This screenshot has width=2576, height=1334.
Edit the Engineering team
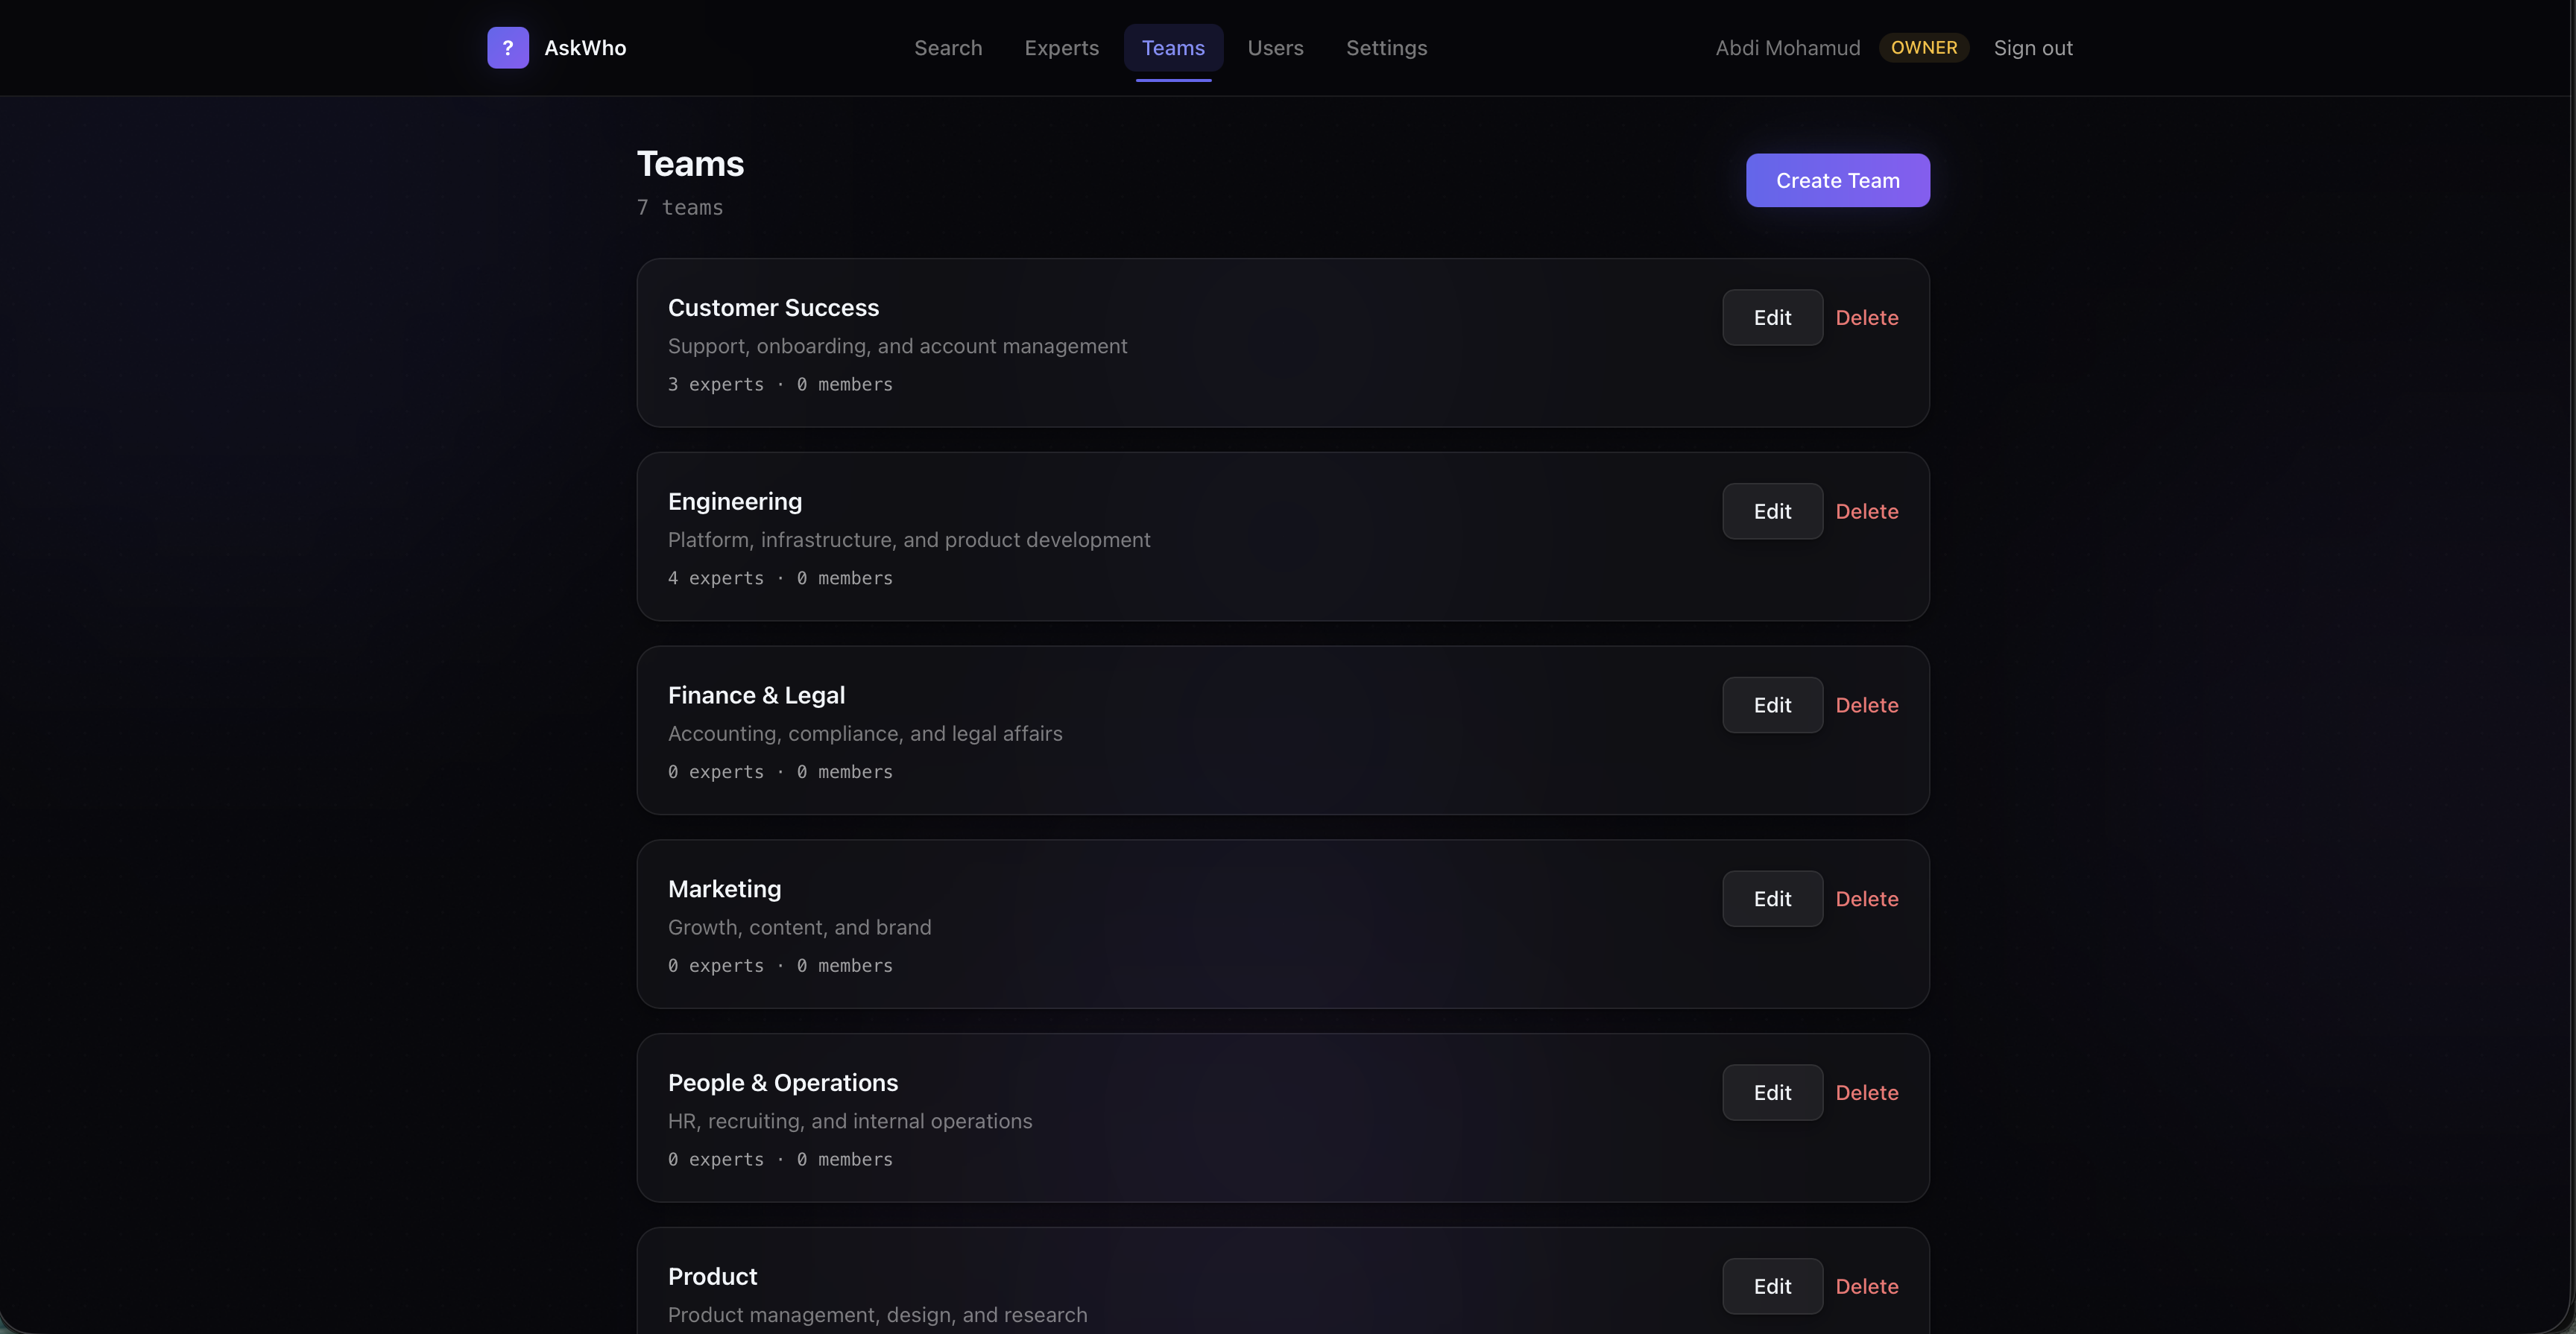1772,512
